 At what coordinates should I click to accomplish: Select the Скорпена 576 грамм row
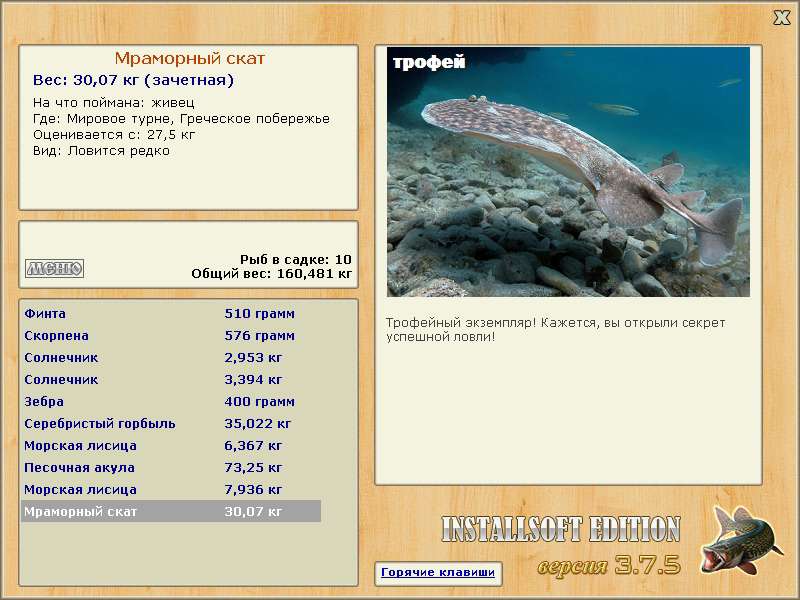coord(171,336)
